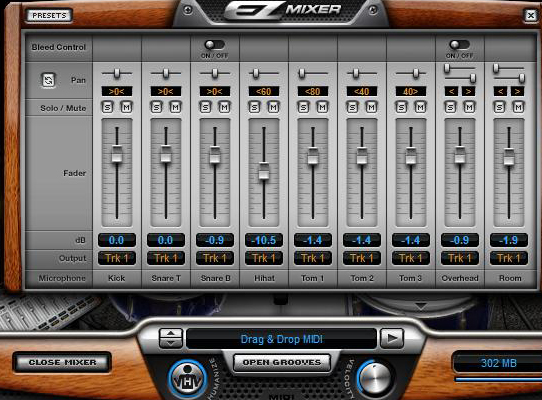Mute the Tom 1 channel

coord(322,108)
